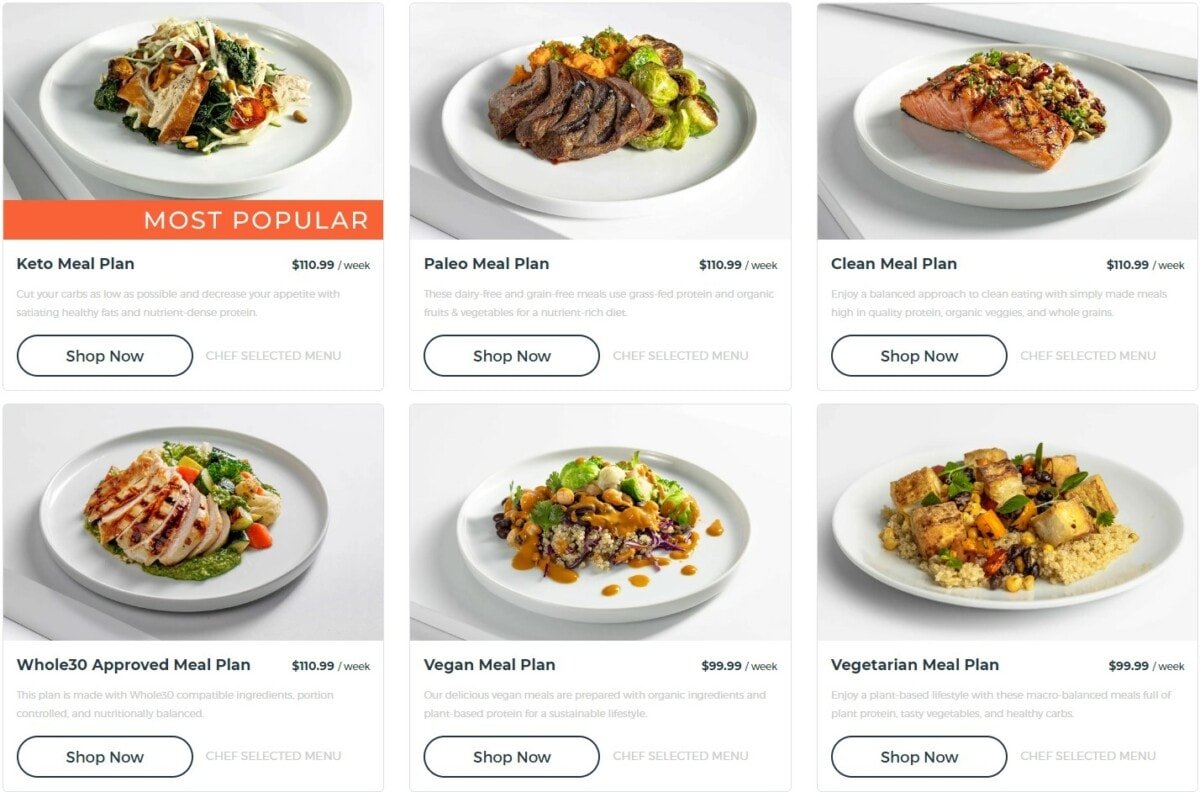The height and width of the screenshot is (792, 1200).
Task: Select the Clean salmon plate photo
Action: 1007,121
